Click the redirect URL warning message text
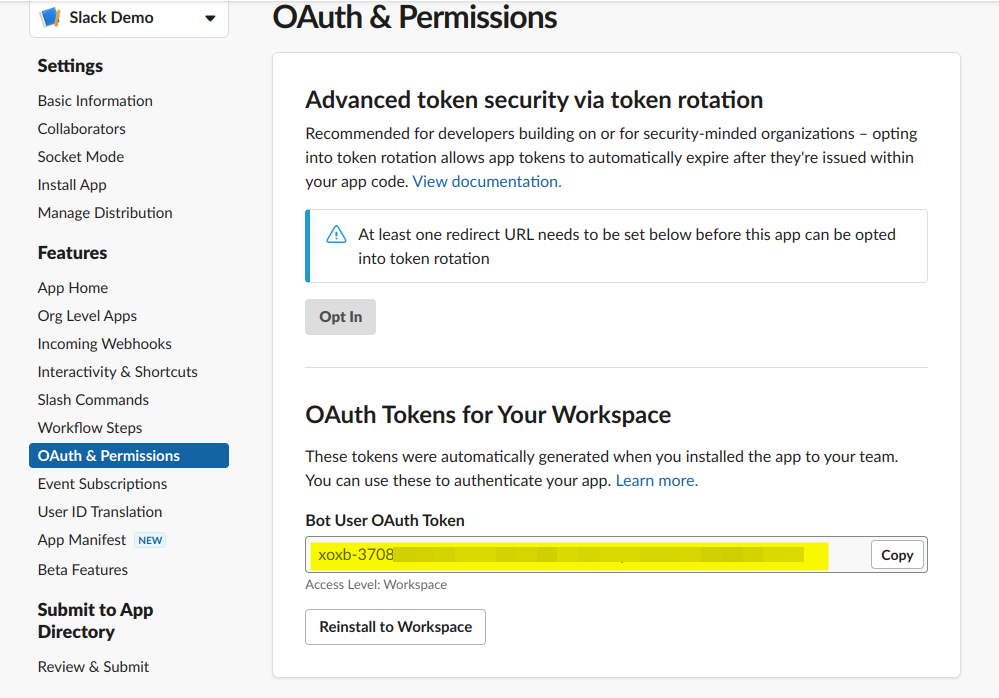Screen dimensions: 999x698 click(x=627, y=246)
